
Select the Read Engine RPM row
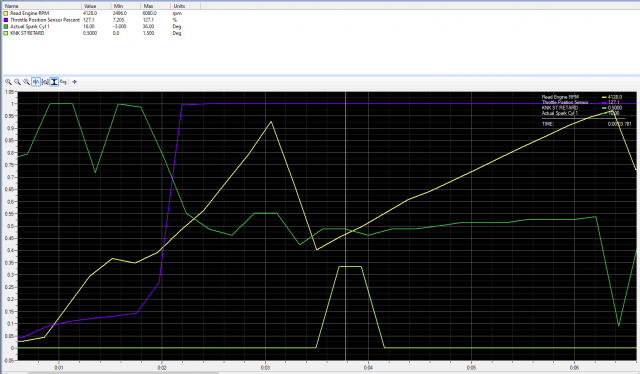coord(101,13)
